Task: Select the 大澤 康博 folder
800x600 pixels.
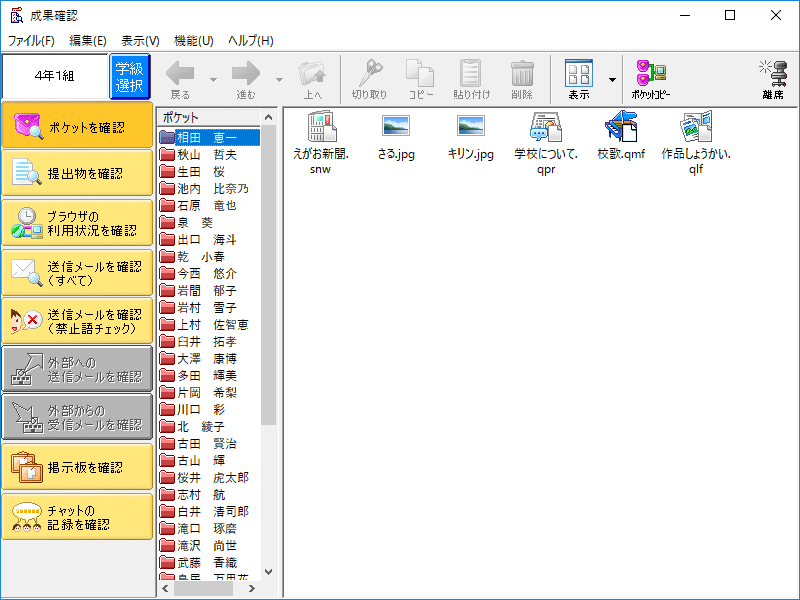Action: [198, 359]
